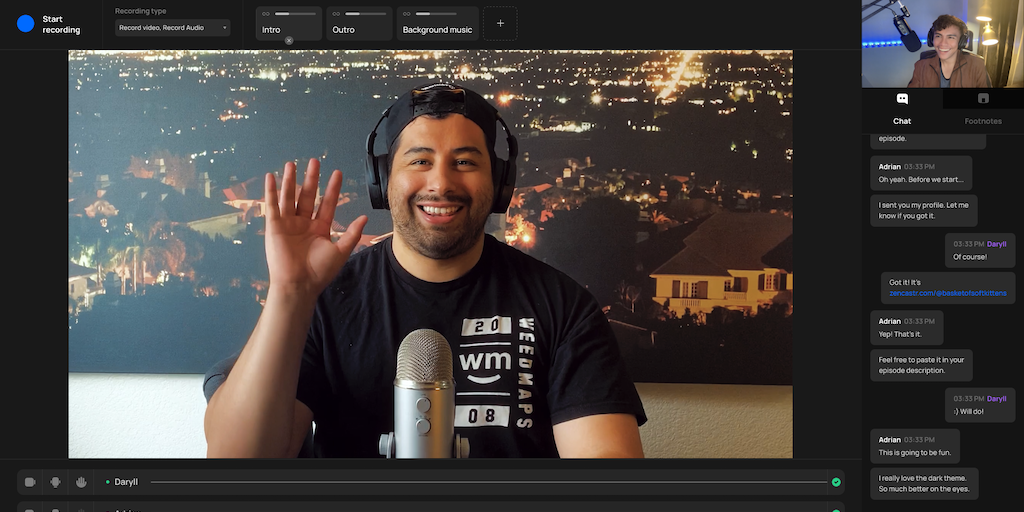Open the zencastr.com profile link in chat

pos(931,295)
